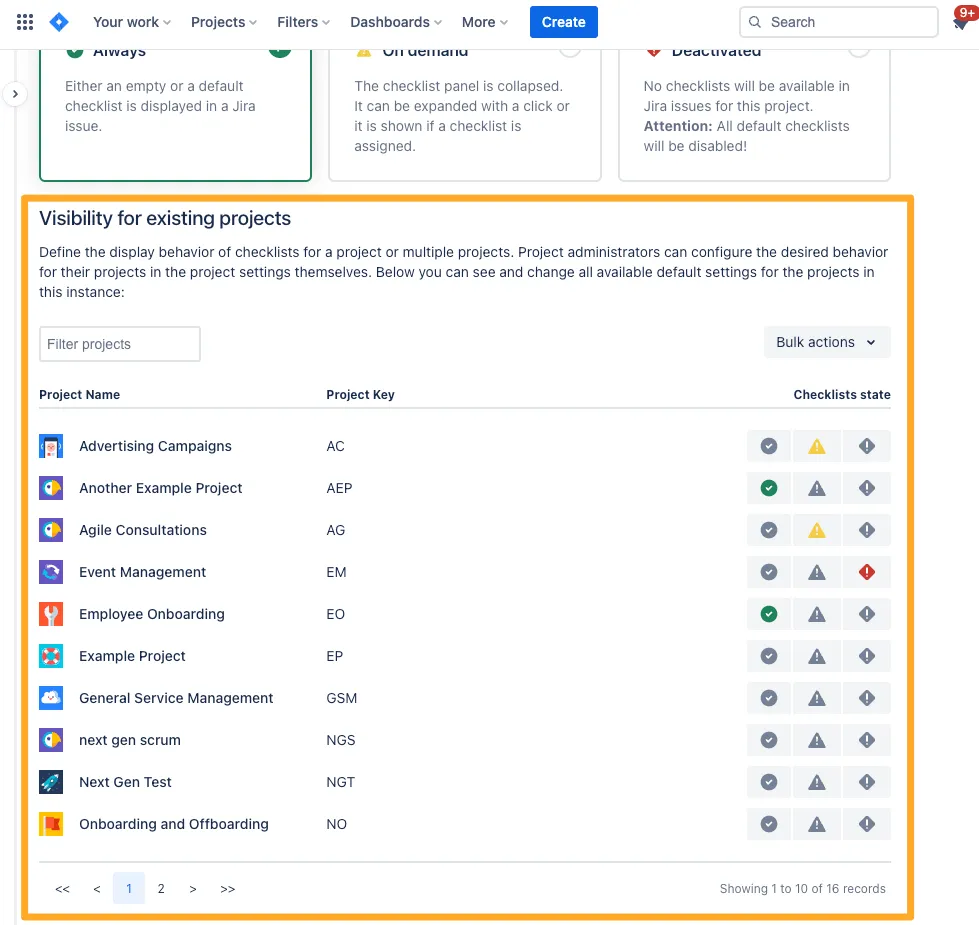This screenshot has width=979, height=925.
Task: Set General Service Management to On demand
Action: (817, 698)
